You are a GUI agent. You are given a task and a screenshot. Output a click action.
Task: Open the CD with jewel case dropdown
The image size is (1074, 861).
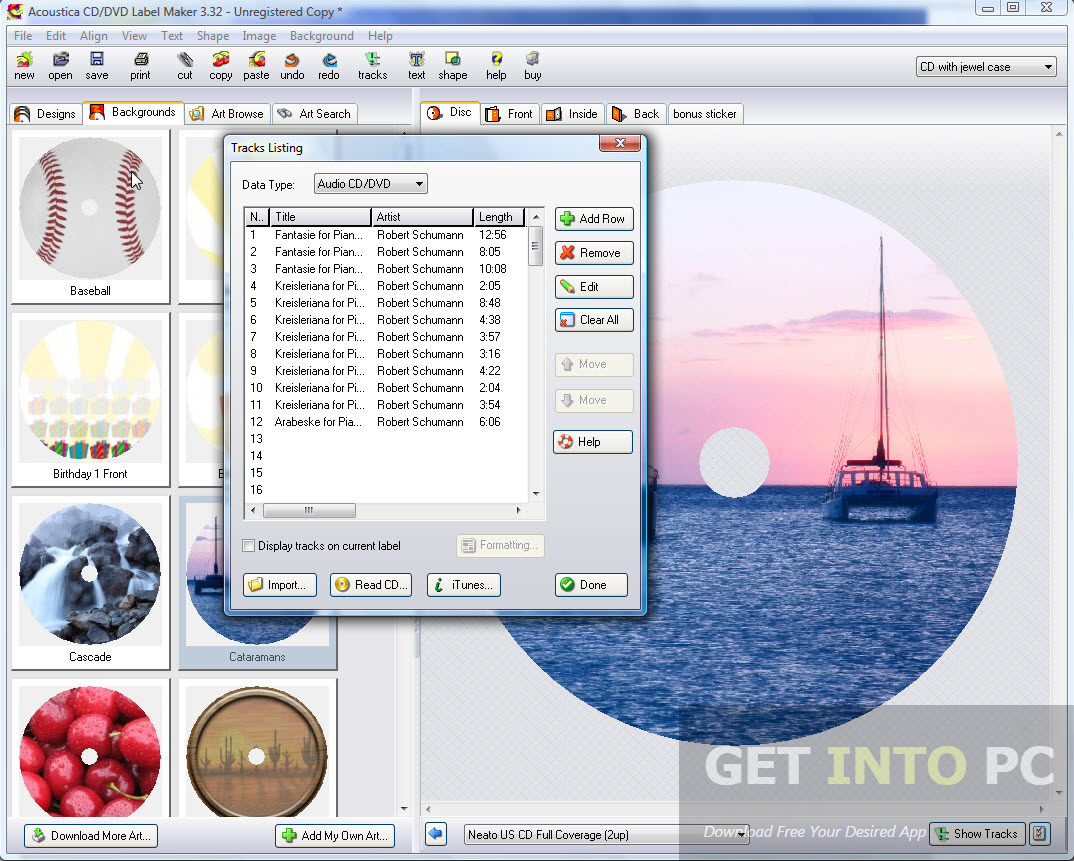pos(986,66)
